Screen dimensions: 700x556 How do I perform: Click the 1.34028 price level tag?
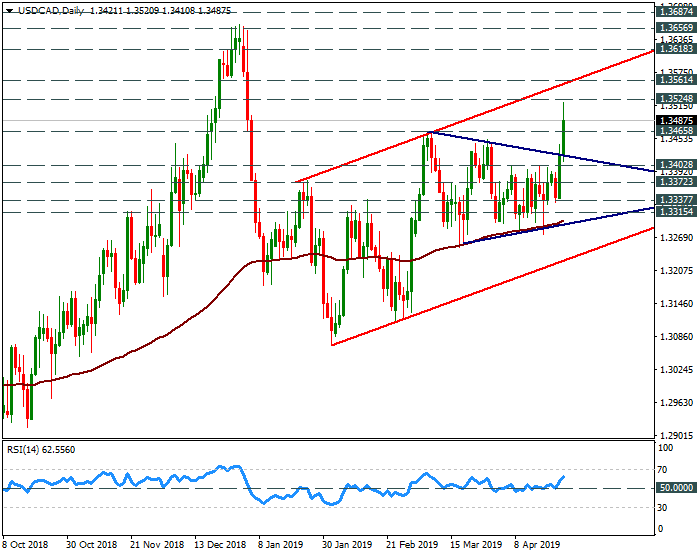click(676, 165)
